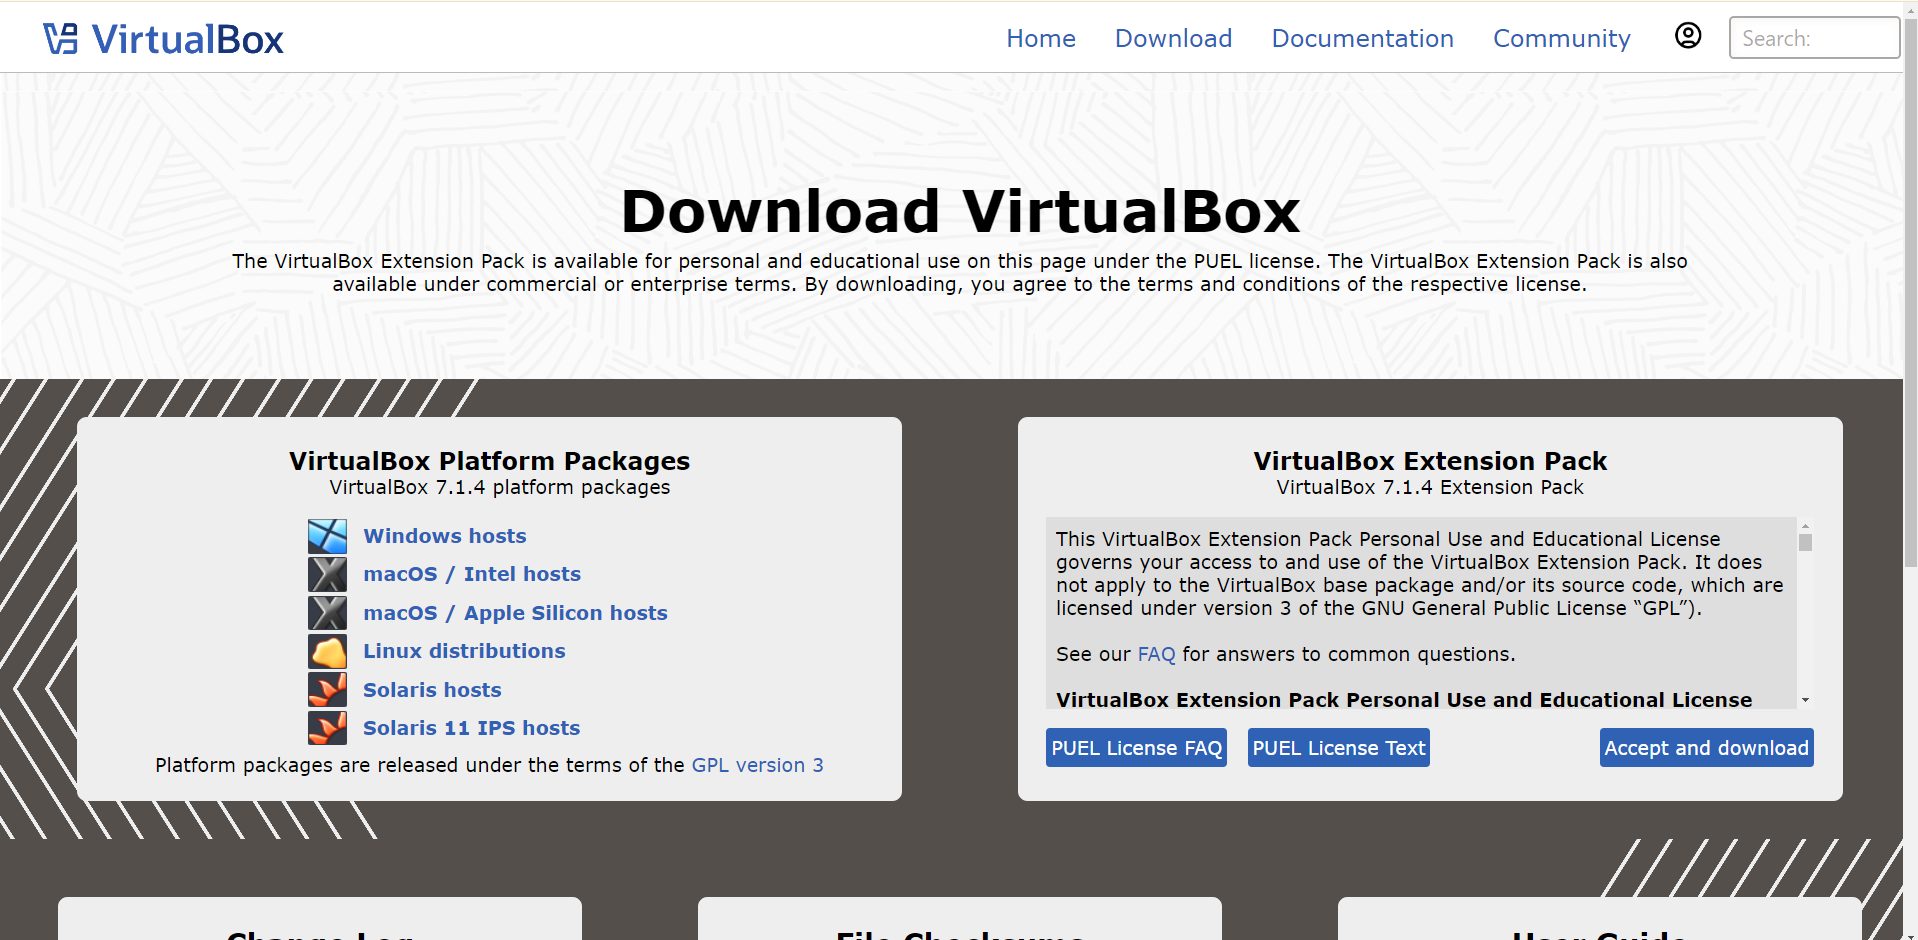Click the "VirtualBox Platform Packages" heading
This screenshot has width=1918, height=940.
[489, 461]
